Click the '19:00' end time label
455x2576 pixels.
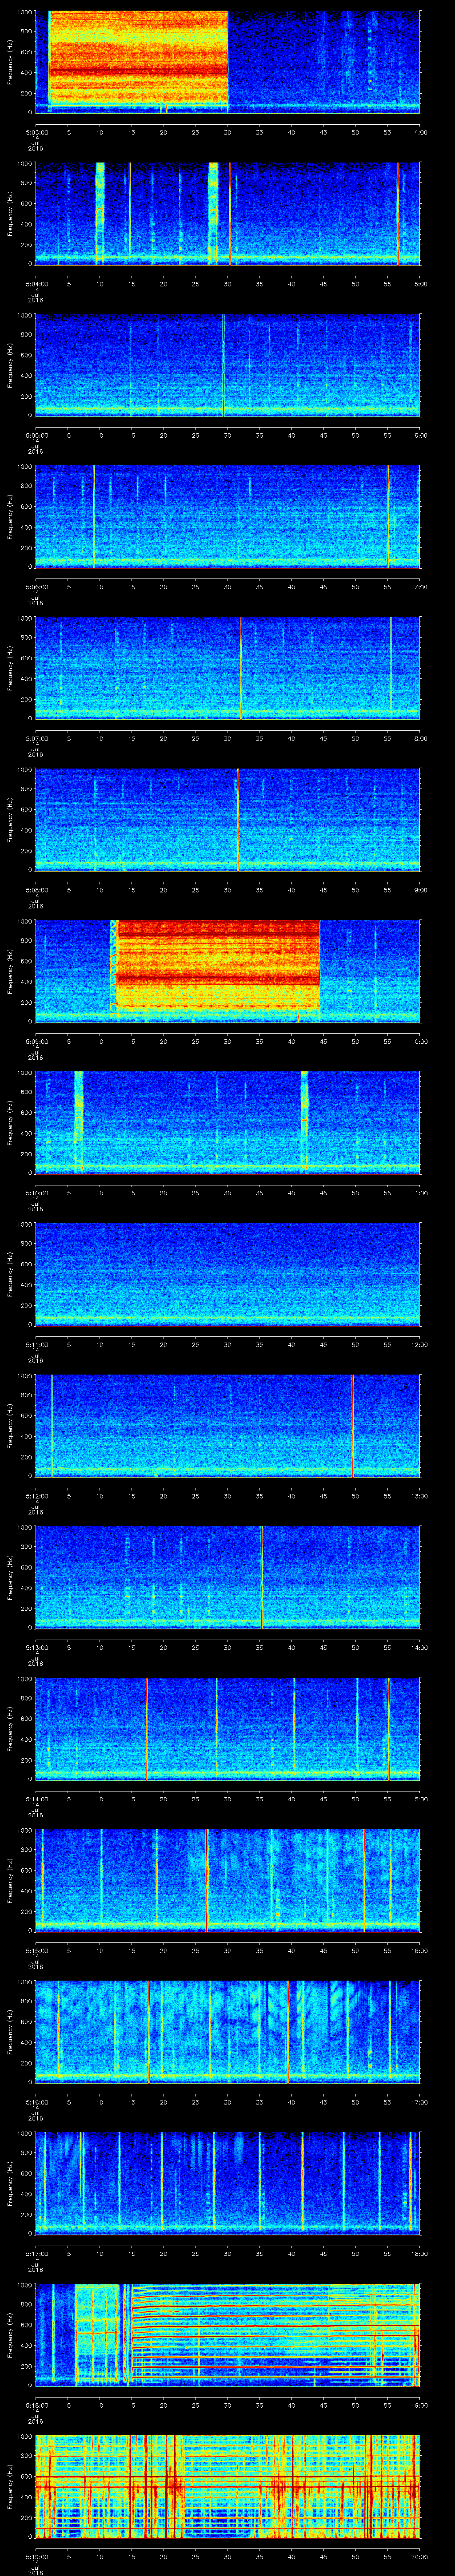(x=420, y=2406)
